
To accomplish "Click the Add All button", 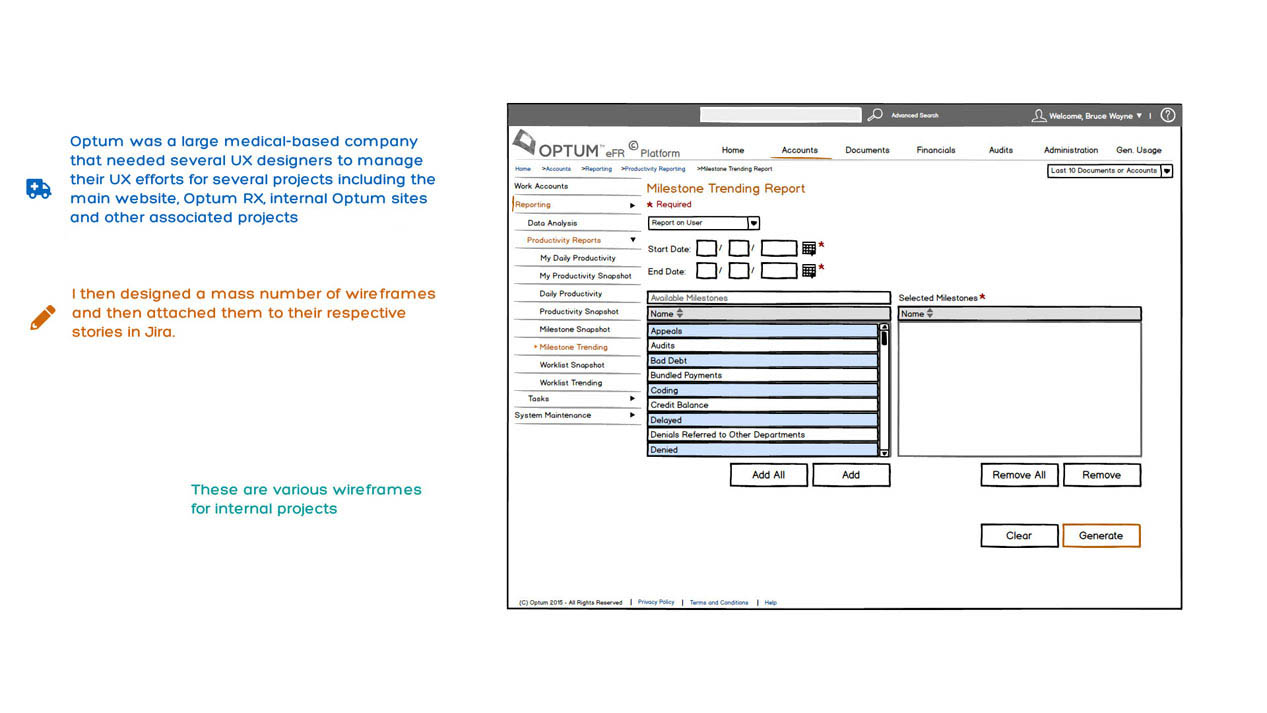I will pyautogui.click(x=768, y=475).
